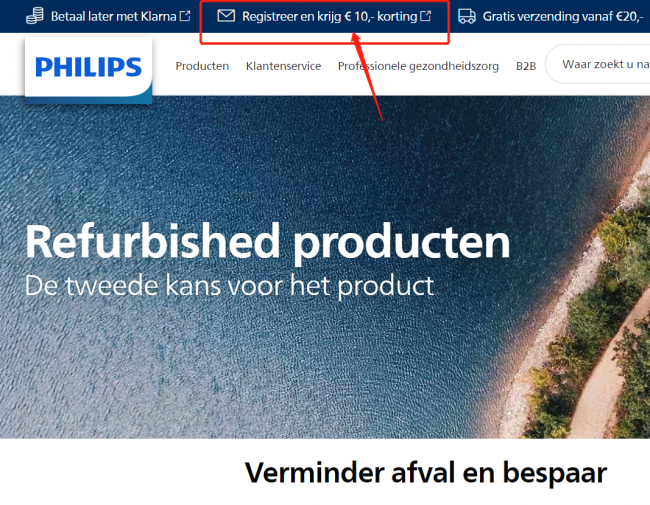This screenshot has height=505, width=650.
Task: Open Professionele gezondheidszorg menu
Action: 418,66
